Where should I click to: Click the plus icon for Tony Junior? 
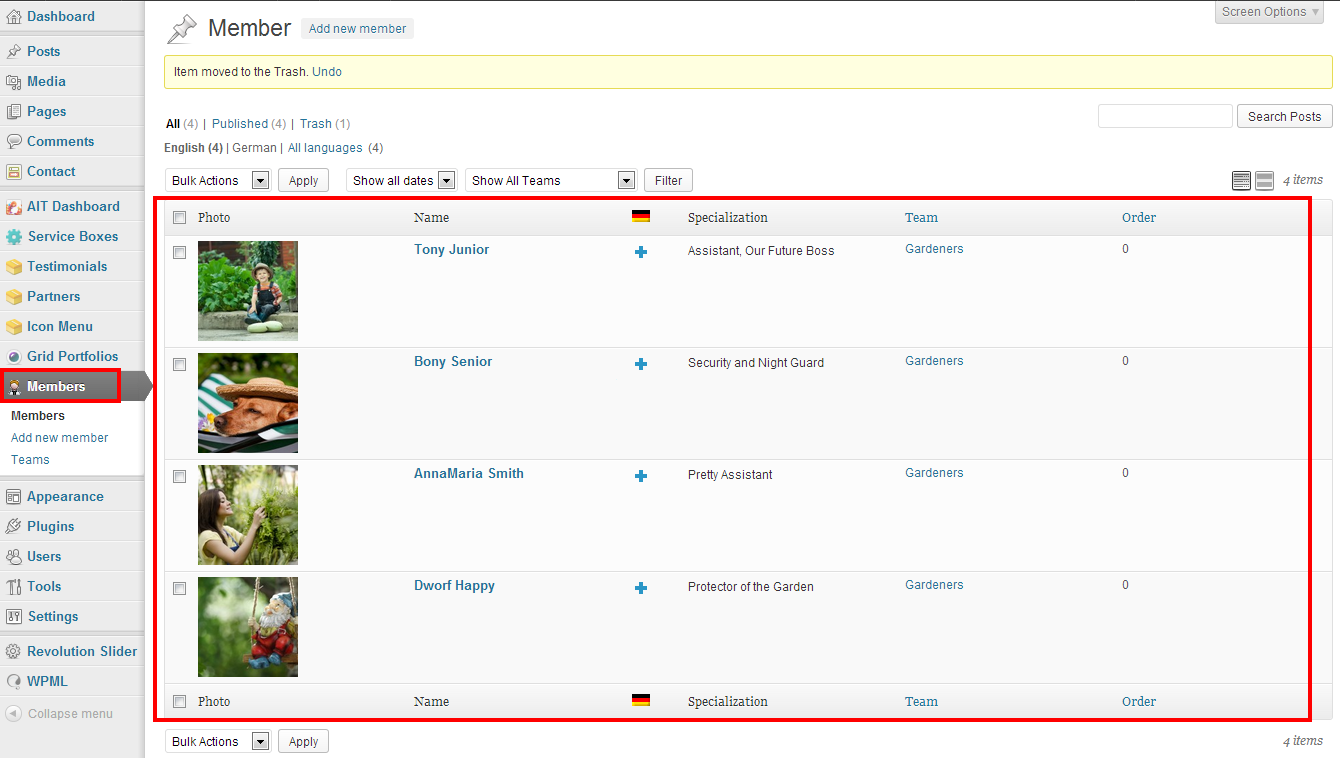(641, 252)
